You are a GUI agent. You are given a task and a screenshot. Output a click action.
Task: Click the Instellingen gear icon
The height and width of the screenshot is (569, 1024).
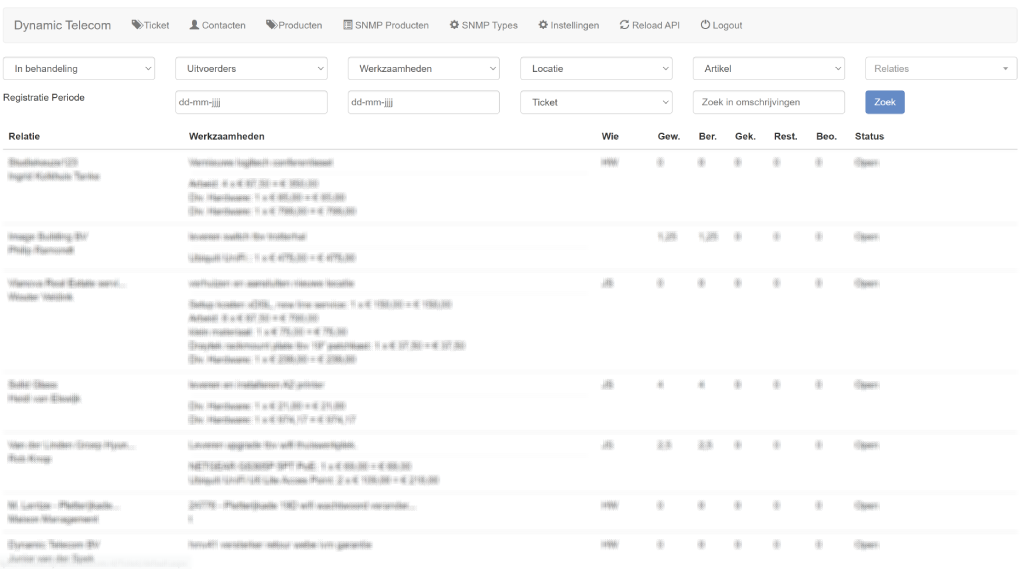[543, 25]
